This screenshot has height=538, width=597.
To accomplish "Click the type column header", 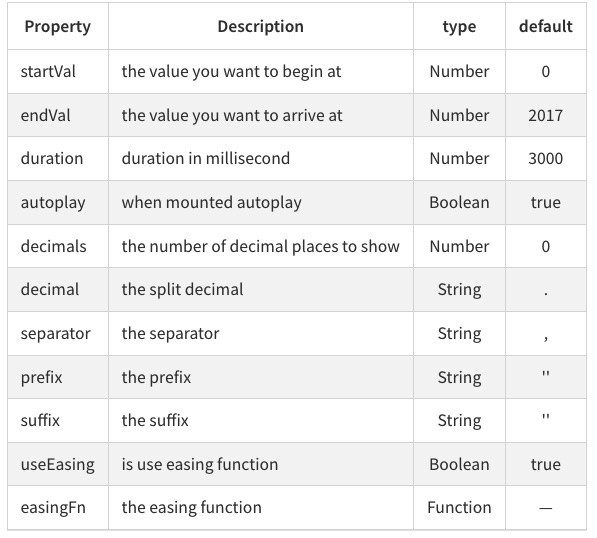I will (459, 26).
